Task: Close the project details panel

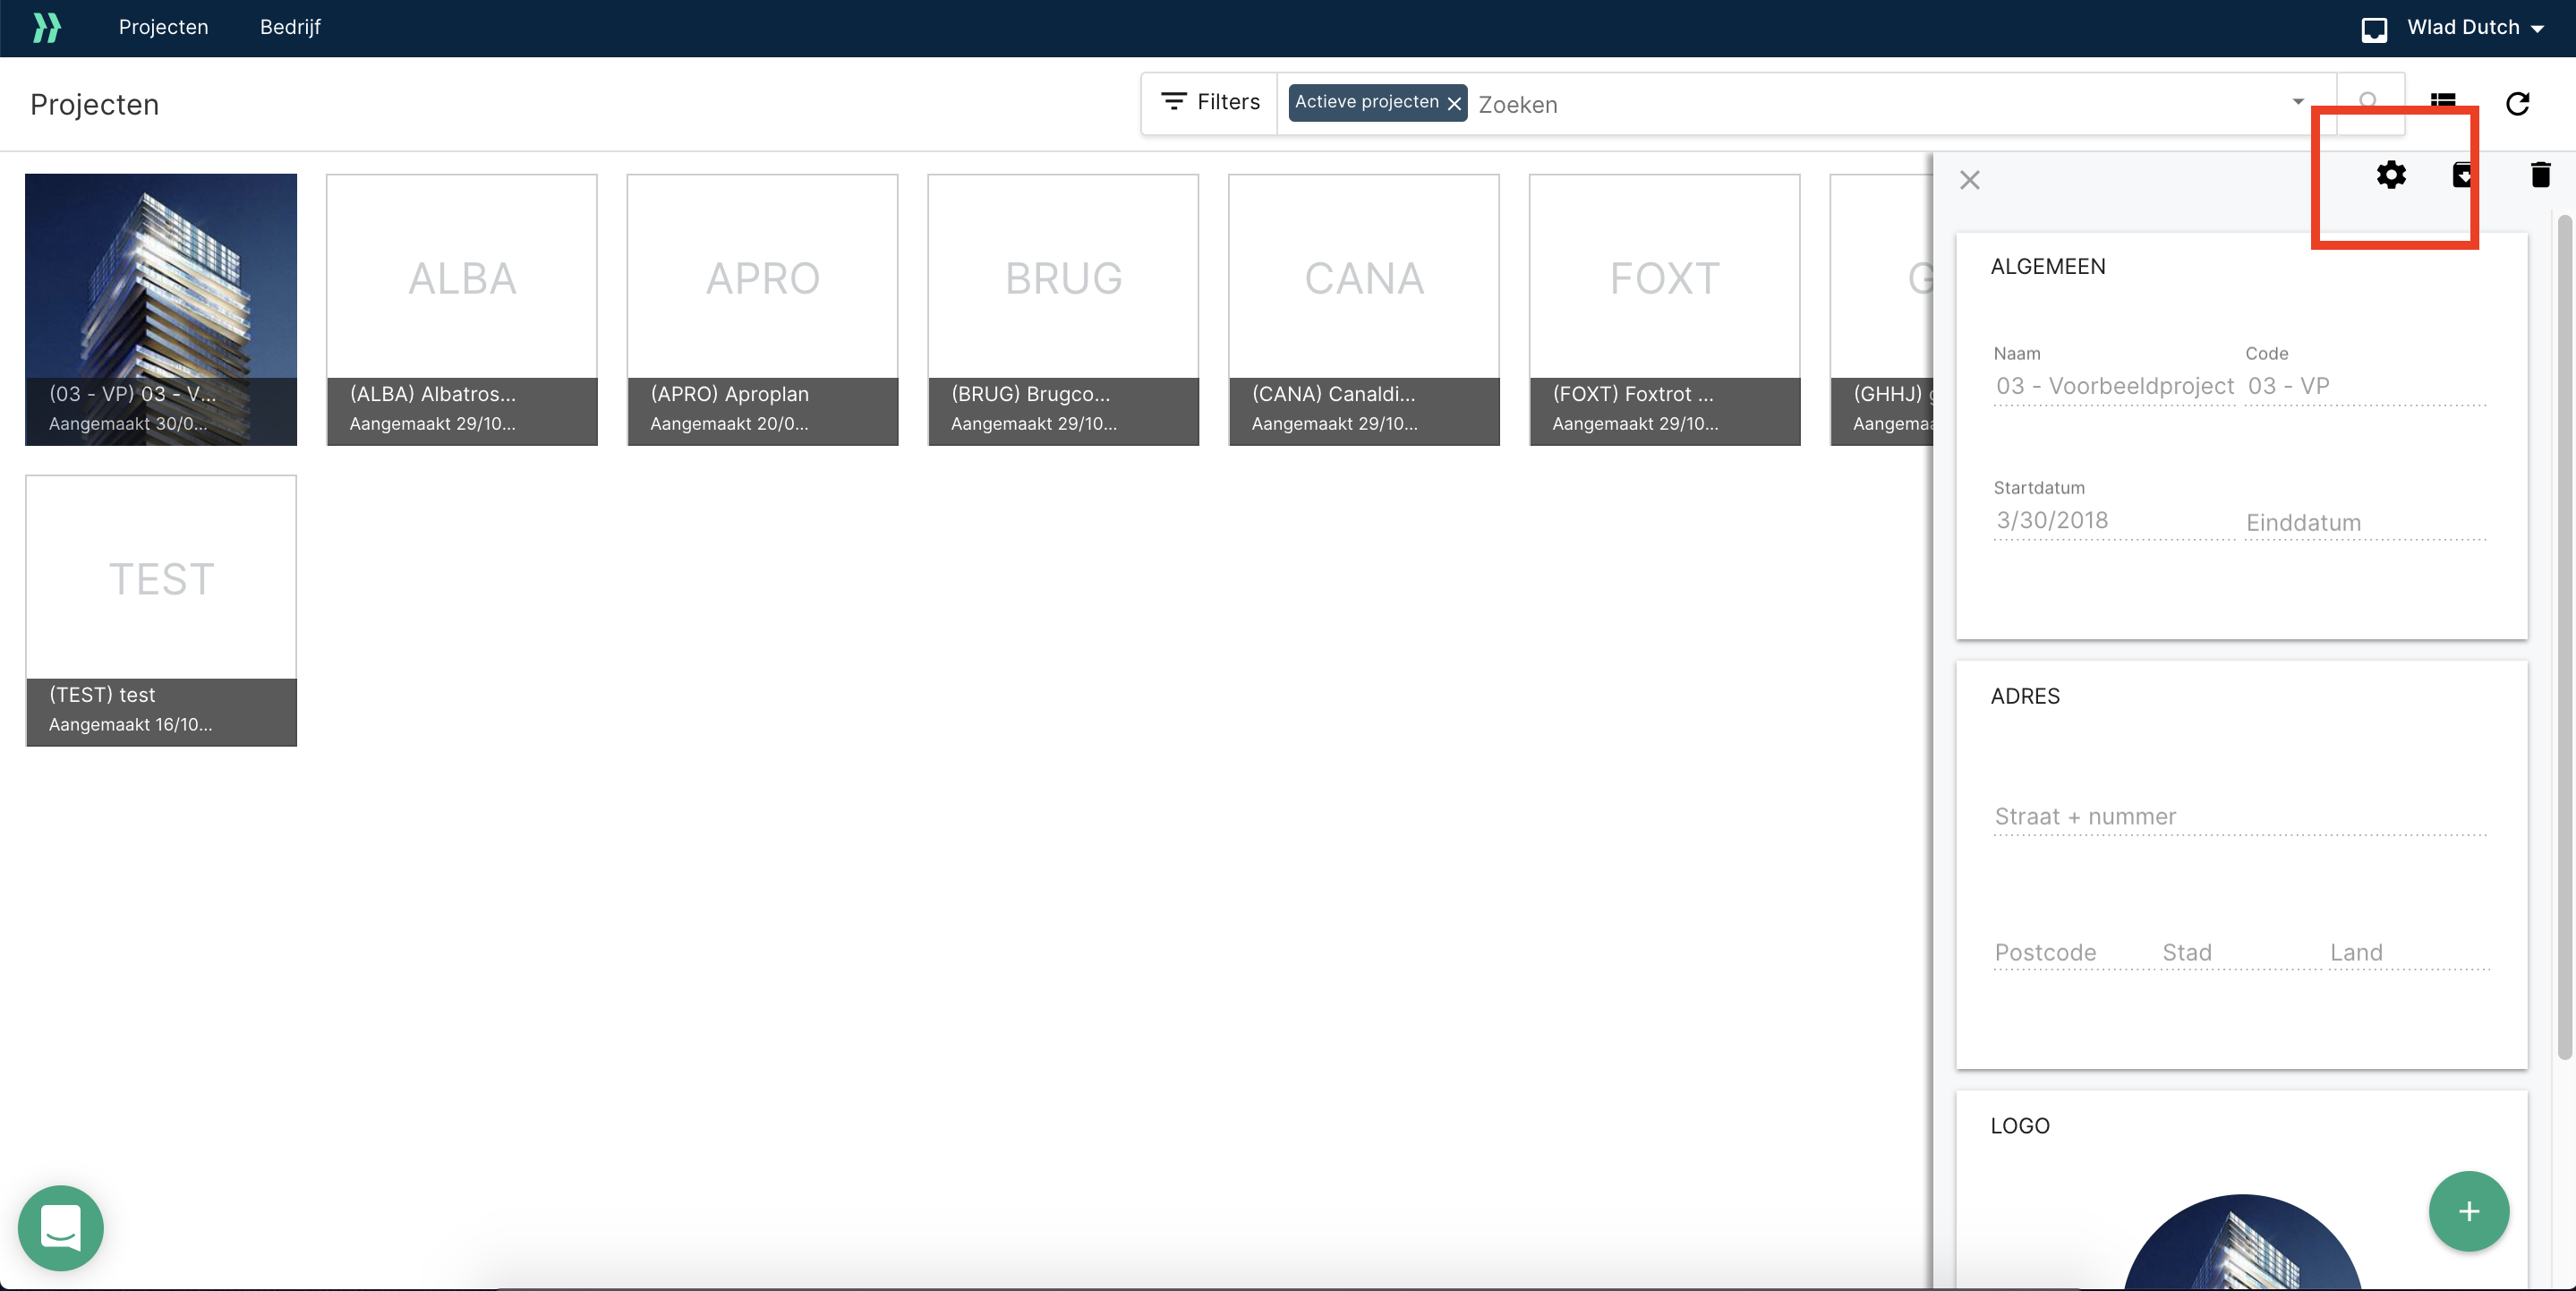Action: coord(1970,180)
